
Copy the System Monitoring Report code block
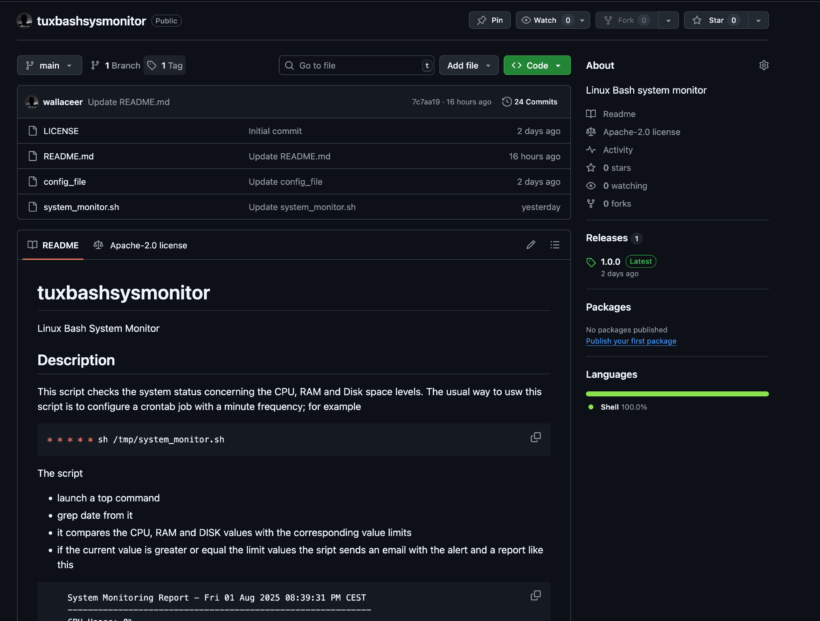(x=536, y=596)
